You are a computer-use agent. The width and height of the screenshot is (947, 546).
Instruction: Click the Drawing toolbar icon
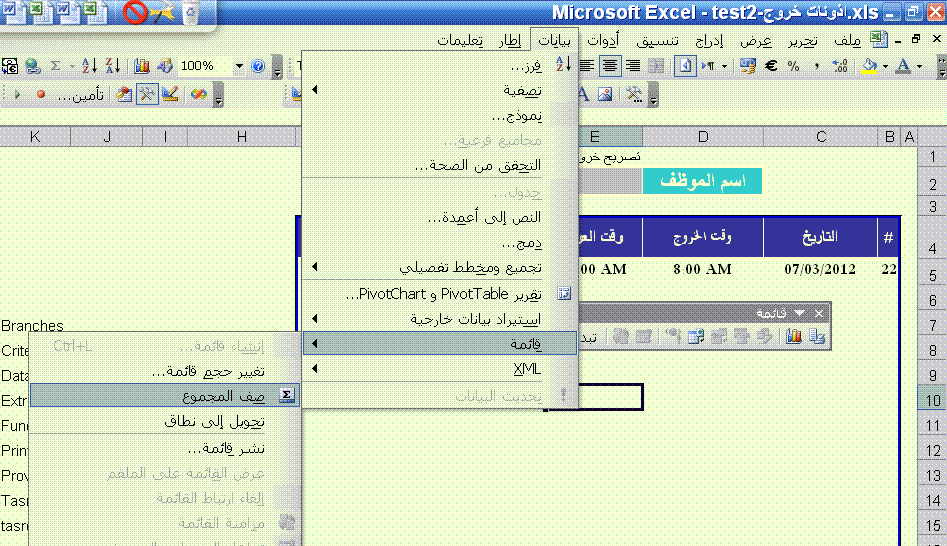pyautogui.click(x=164, y=66)
